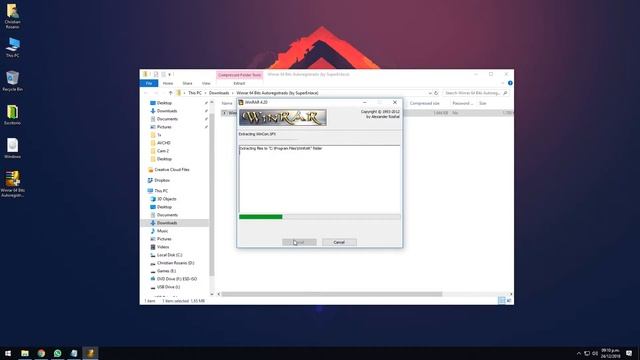Select Desktop in Quick access list
This screenshot has width=640, height=360.
[x=164, y=103]
